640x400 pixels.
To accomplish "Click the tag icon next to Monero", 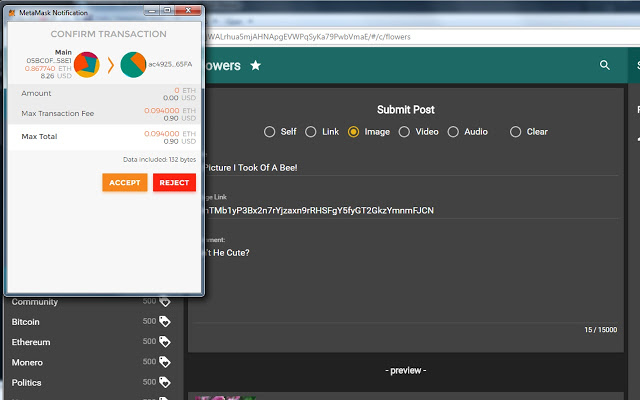I will coord(165,362).
